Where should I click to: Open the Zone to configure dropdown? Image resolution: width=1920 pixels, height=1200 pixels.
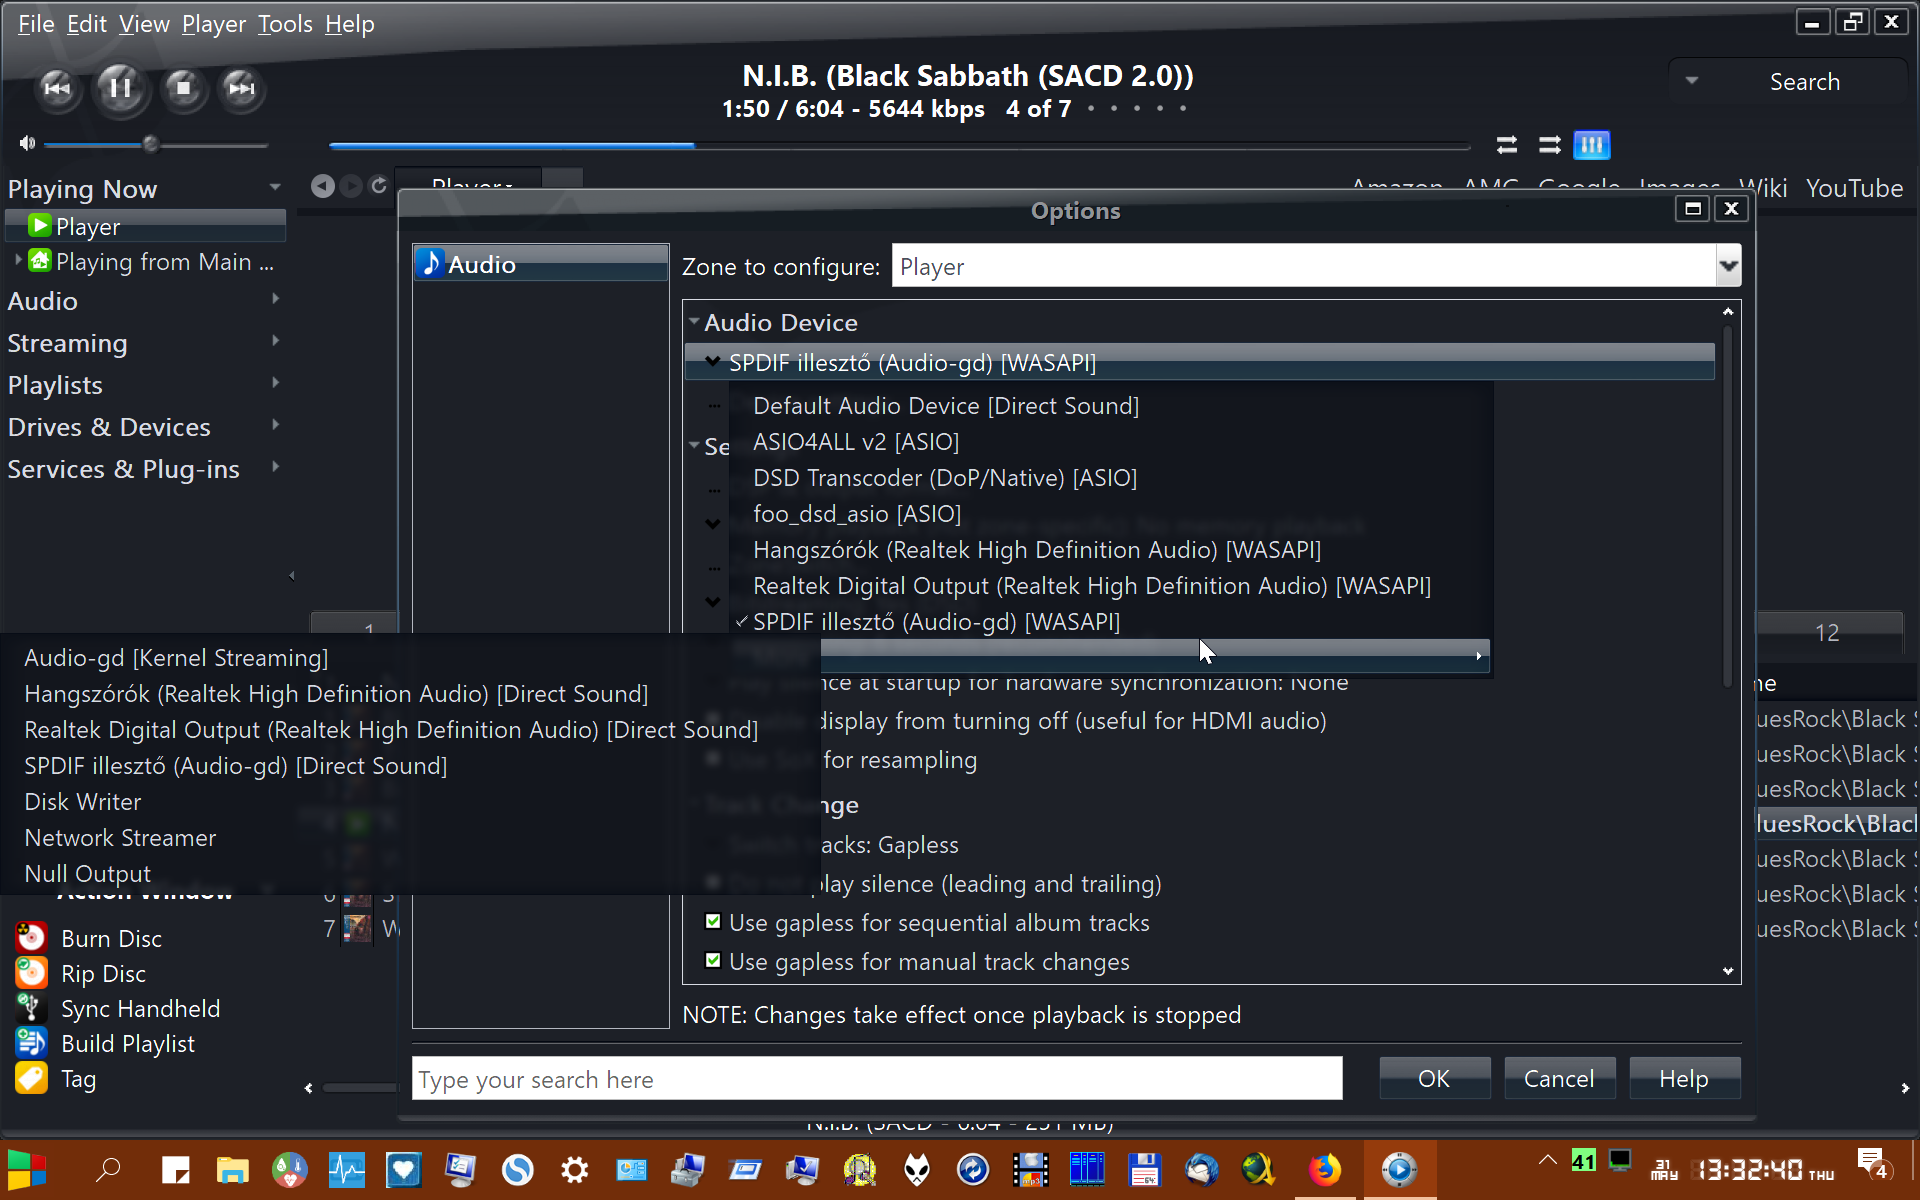point(1728,266)
